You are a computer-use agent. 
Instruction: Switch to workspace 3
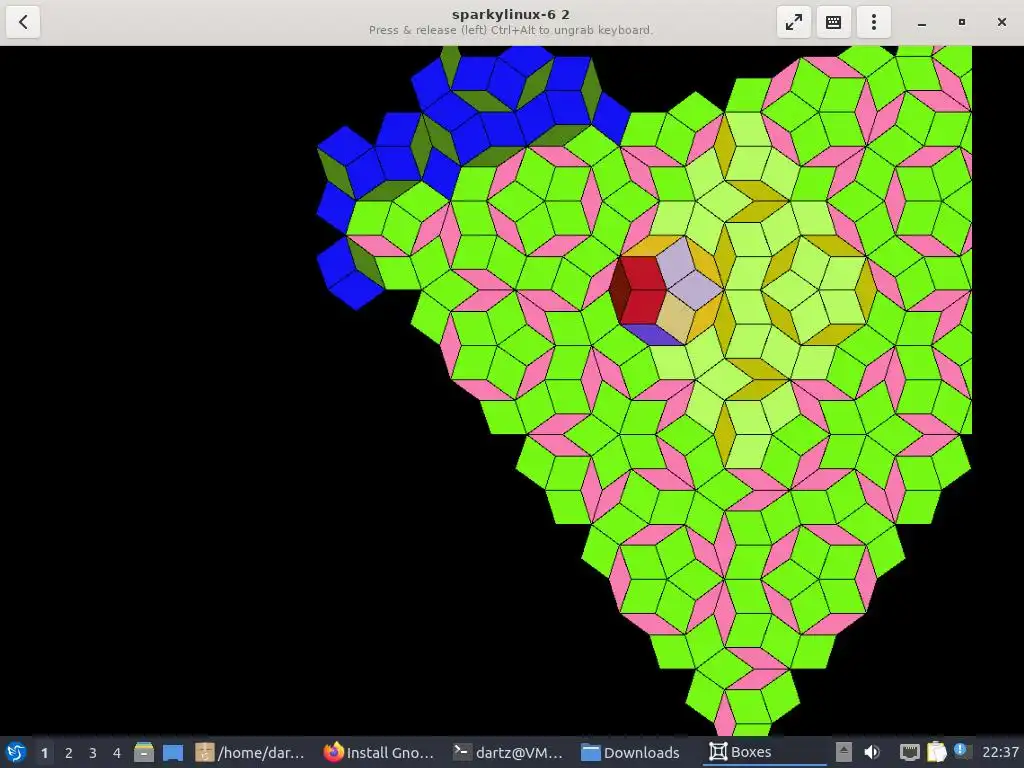(93, 753)
